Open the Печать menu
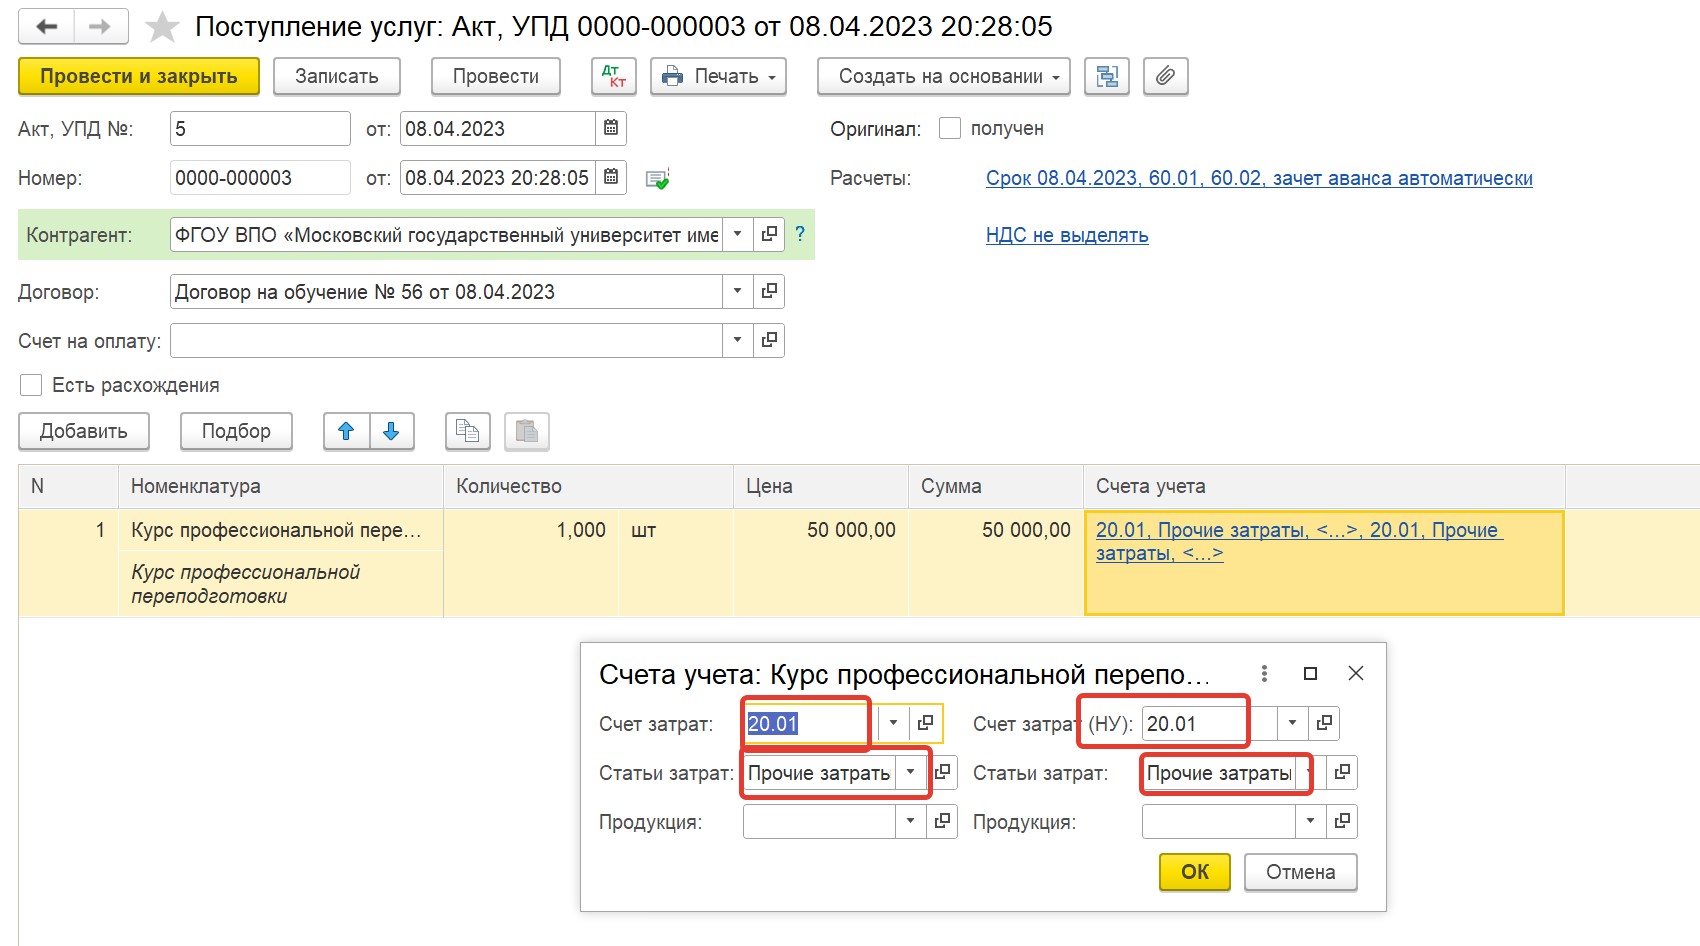Screen dimensions: 1700x946 (x=718, y=76)
